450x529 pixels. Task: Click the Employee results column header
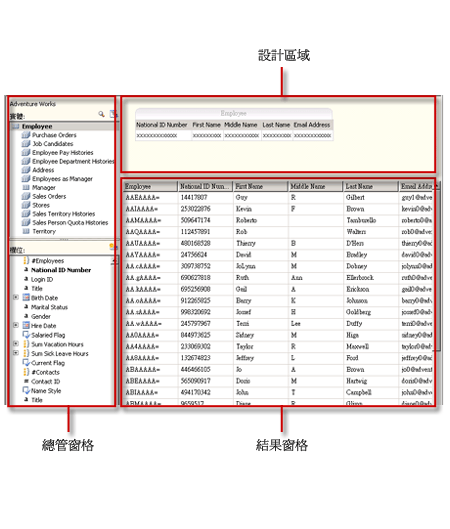(150, 186)
